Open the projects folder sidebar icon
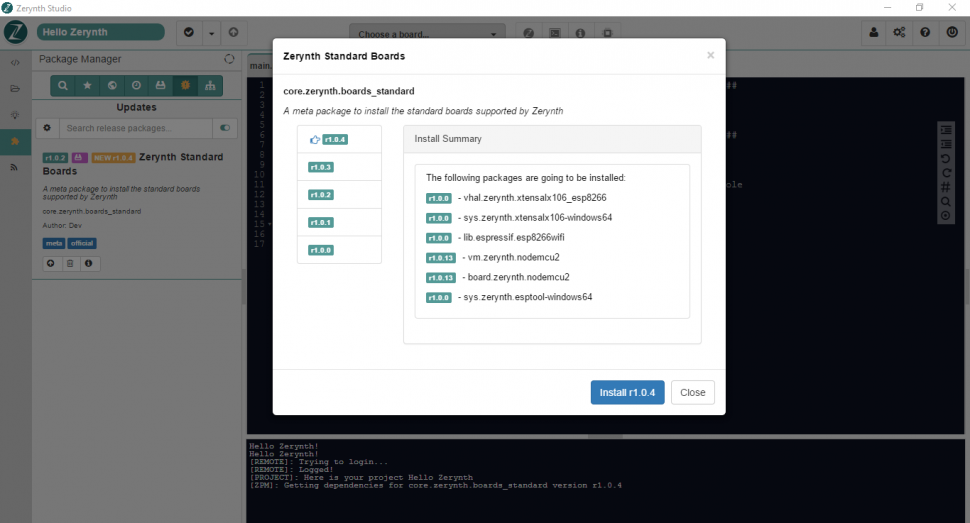Image resolution: width=970 pixels, height=523 pixels. (x=15, y=89)
